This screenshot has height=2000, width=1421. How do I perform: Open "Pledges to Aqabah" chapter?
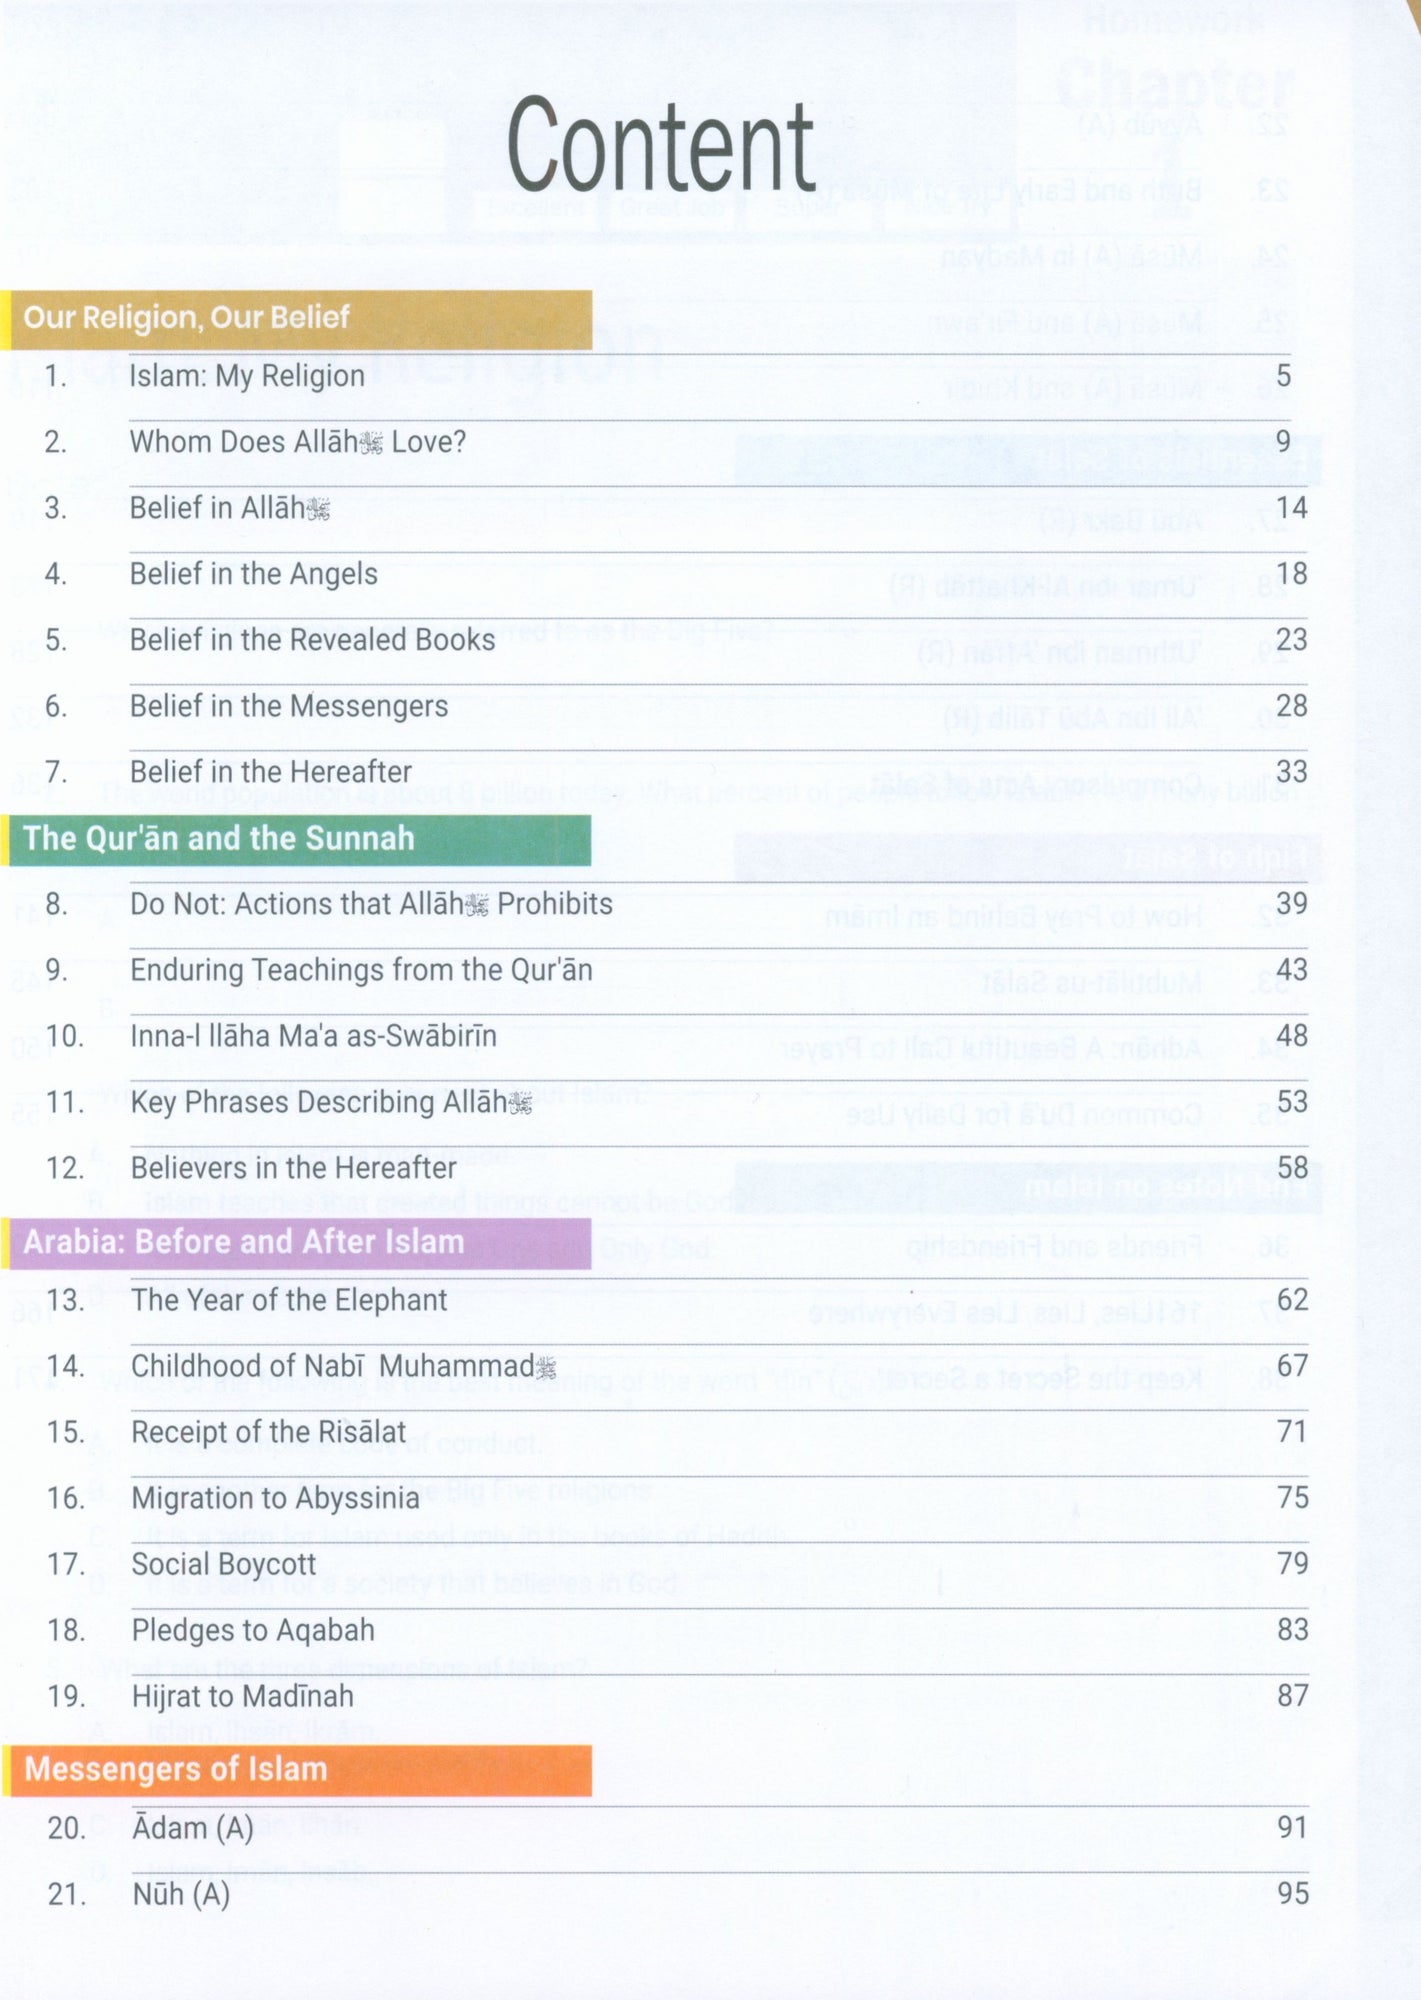click(x=253, y=1630)
